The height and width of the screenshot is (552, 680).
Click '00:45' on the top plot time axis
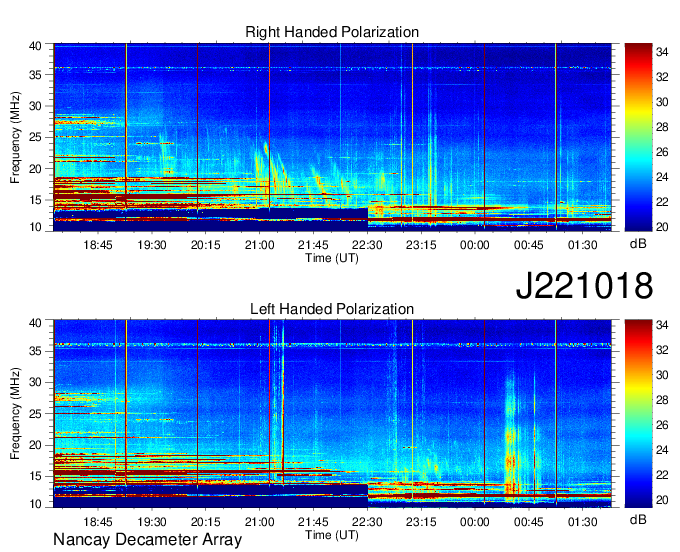pos(529,245)
